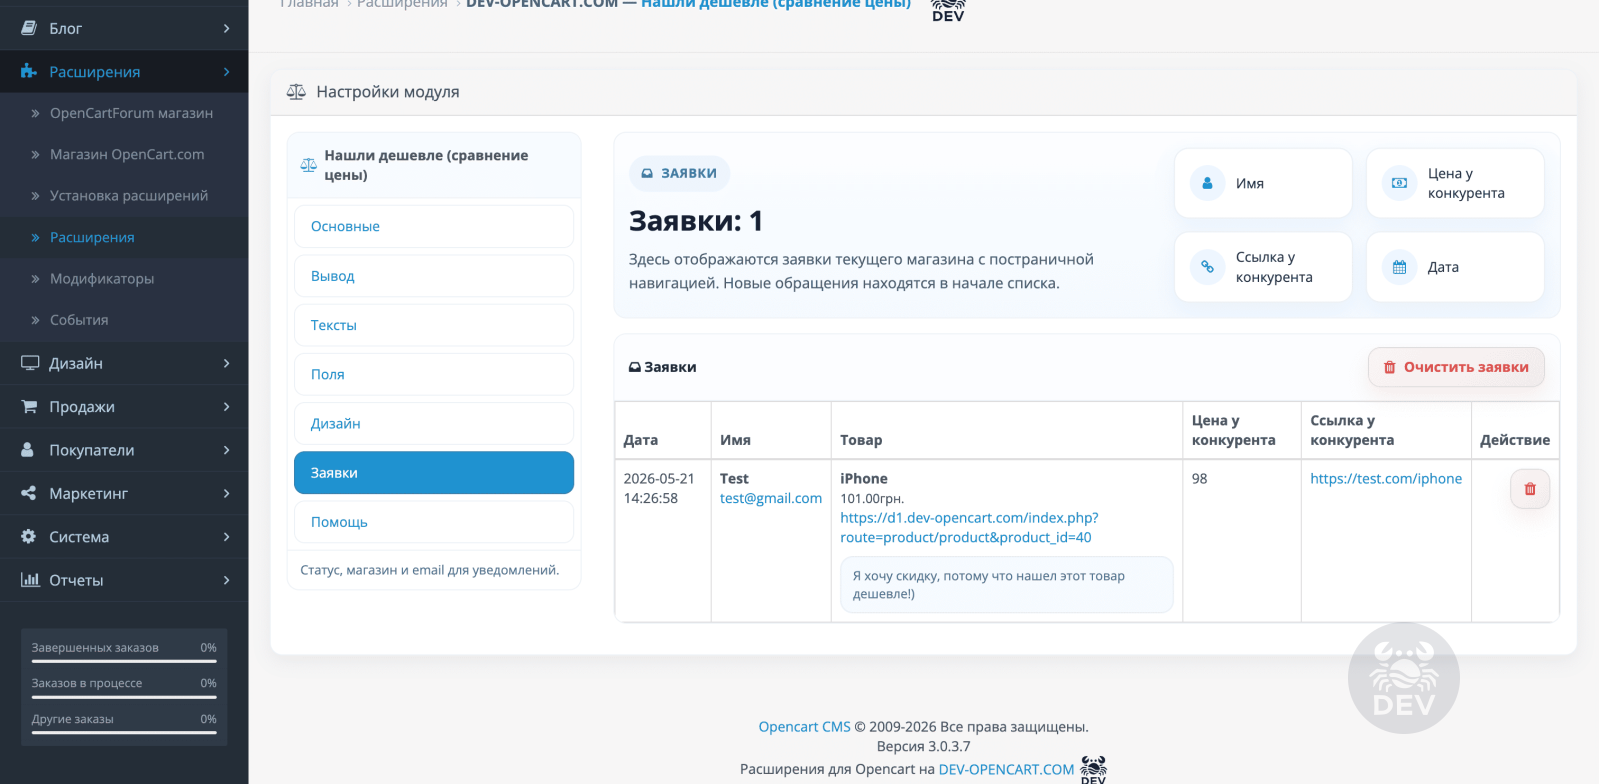Click the calendar icon on Дата card
Viewport: 1600px width, 784px height.
tap(1399, 267)
